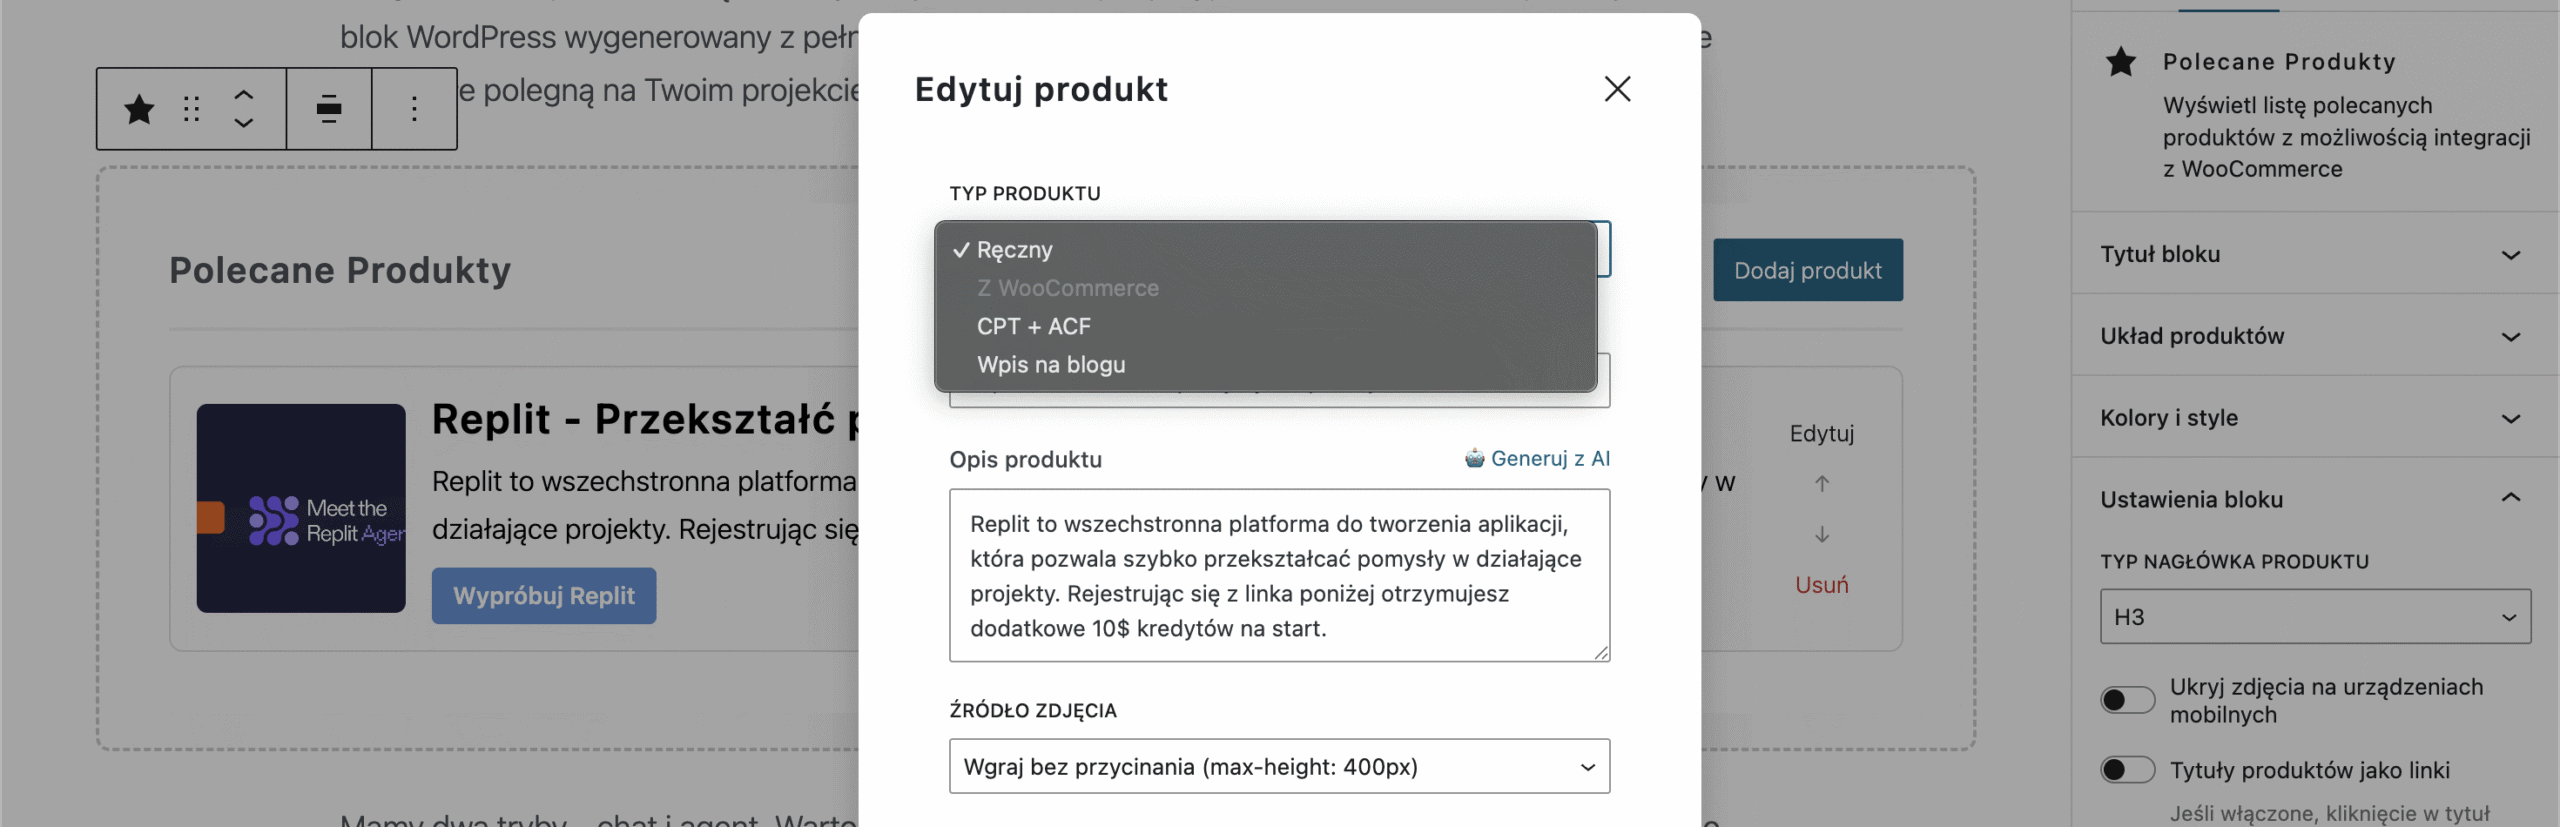Viewport: 2560px width, 827px height.
Task: Click the star icon beside Polecane Produkty heading
Action: tap(2119, 62)
